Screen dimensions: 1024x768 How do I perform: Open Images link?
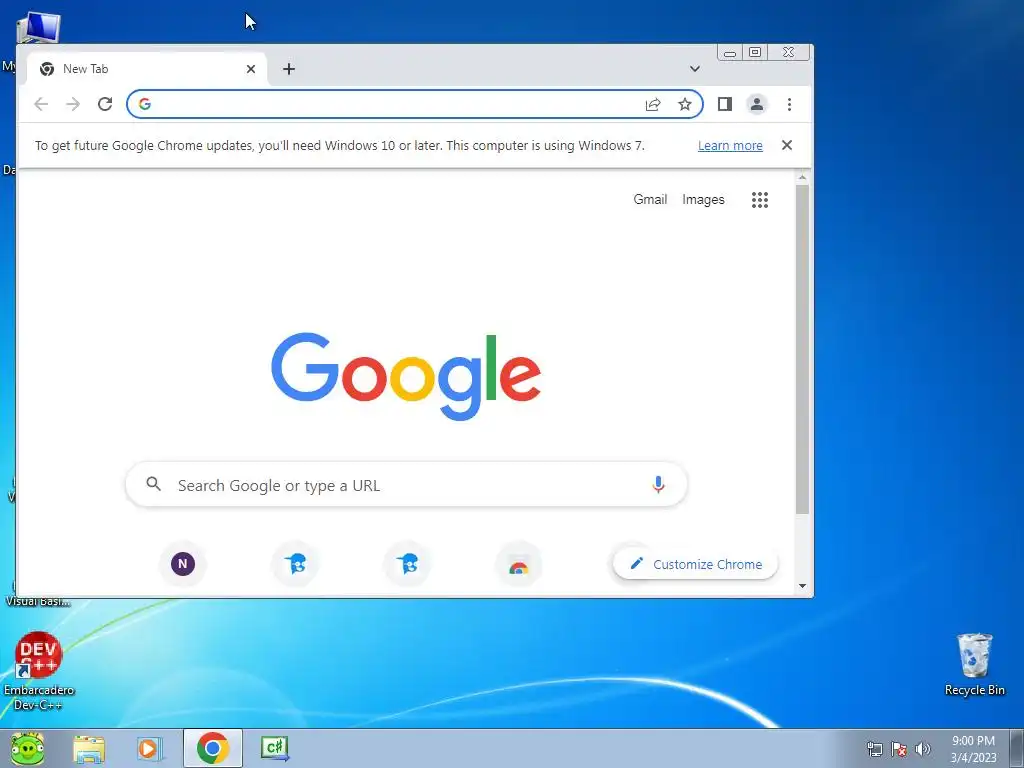click(703, 199)
